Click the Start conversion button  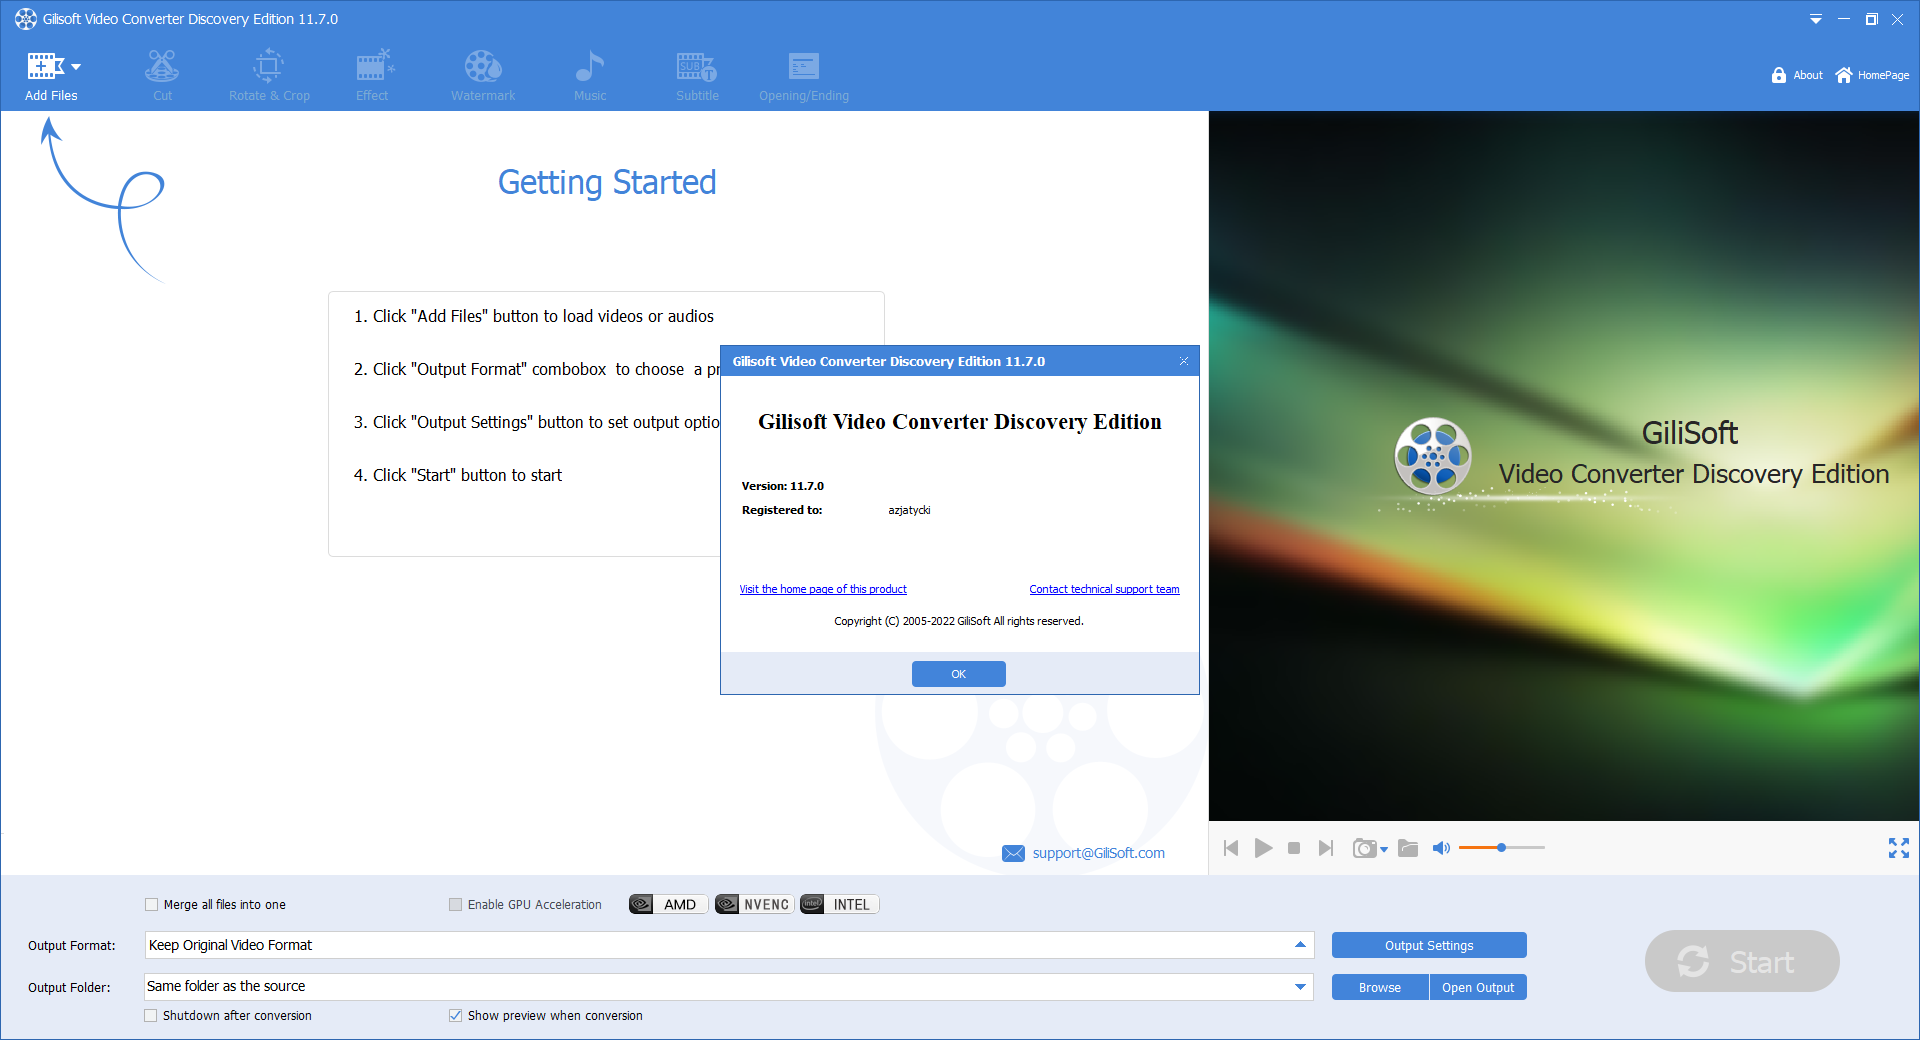[x=1742, y=961]
